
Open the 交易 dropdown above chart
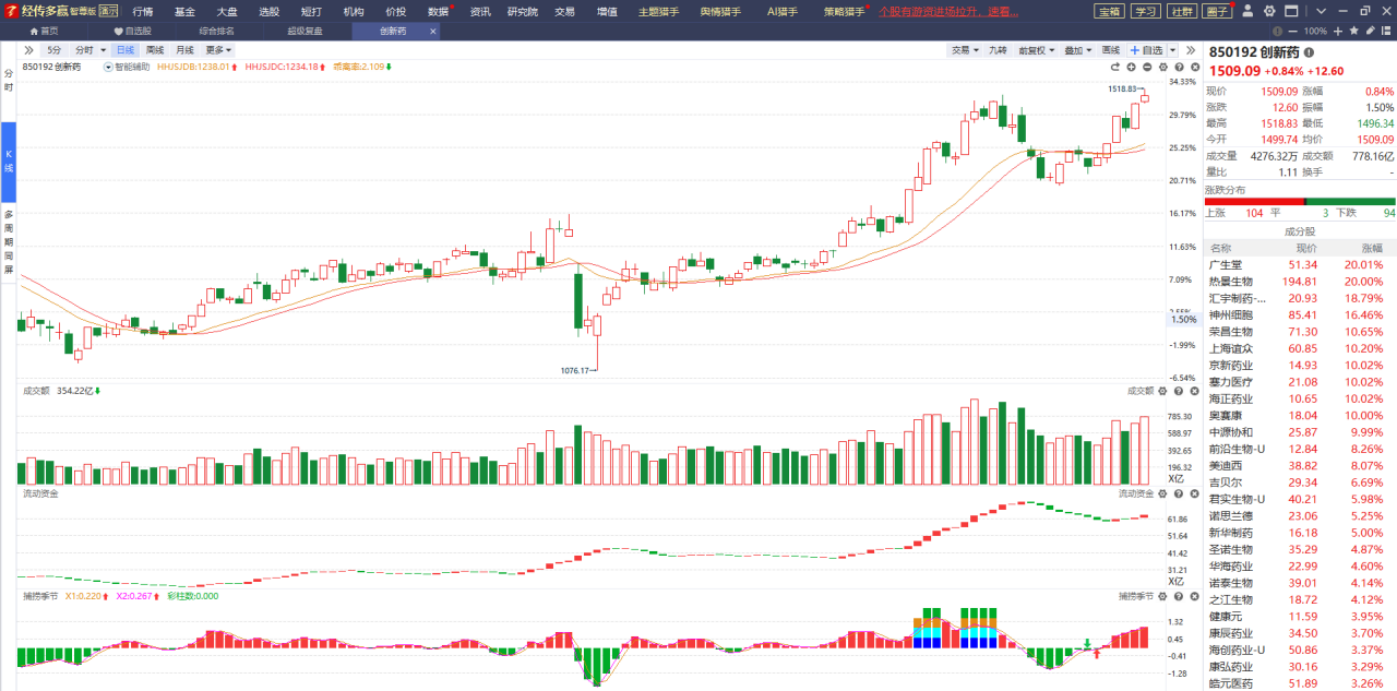[x=965, y=50]
